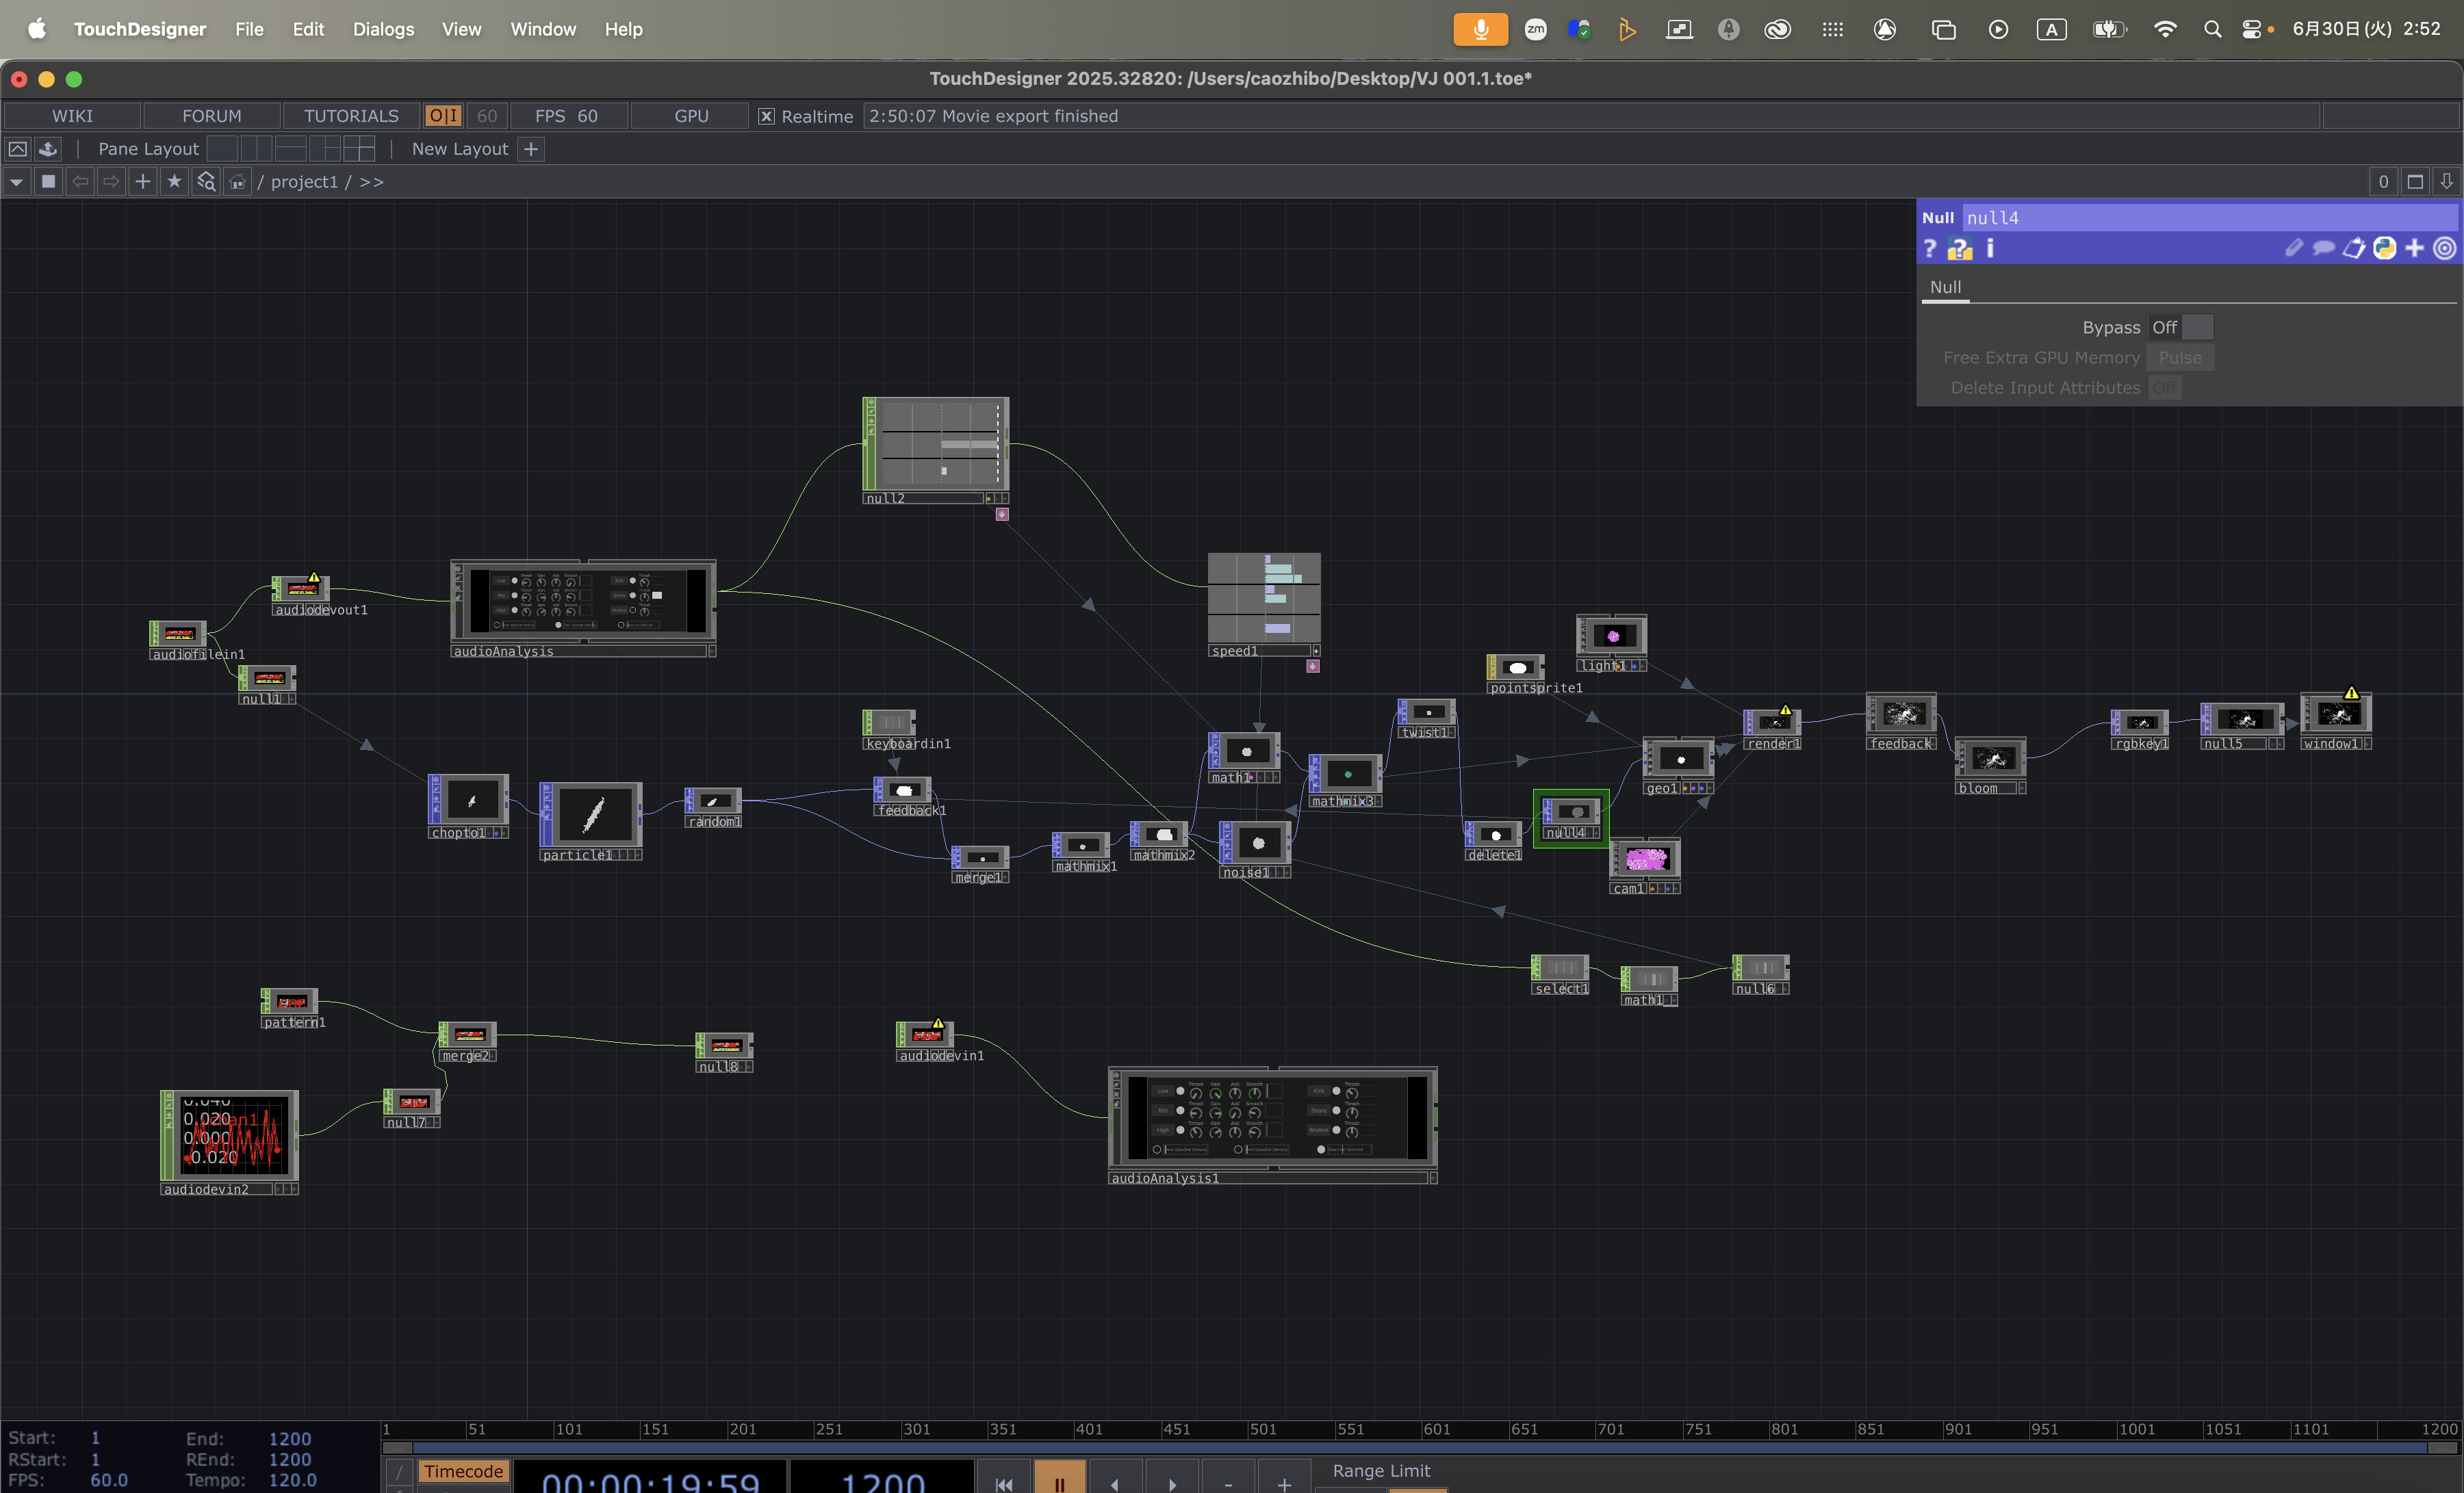
Task: Click the copy parameters clipboard icon
Action: pos(2354,248)
